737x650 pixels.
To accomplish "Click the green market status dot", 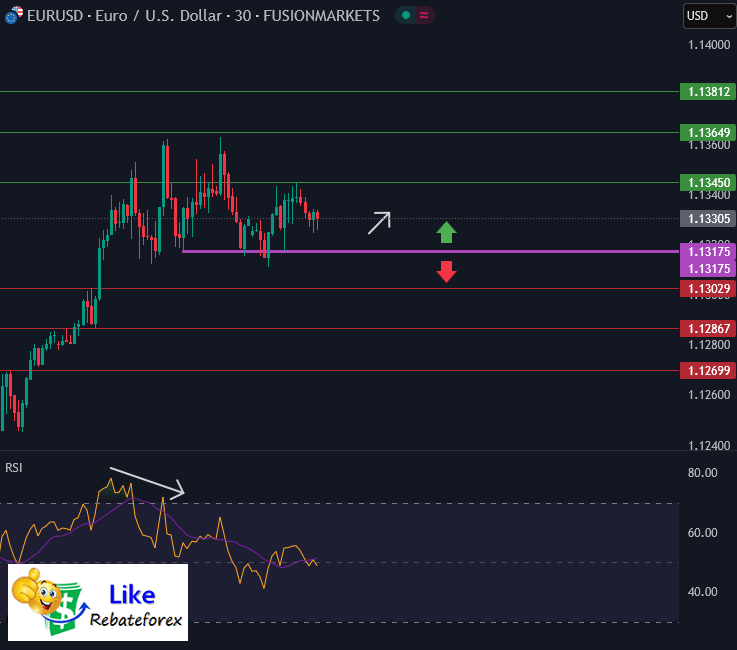I will (x=406, y=16).
